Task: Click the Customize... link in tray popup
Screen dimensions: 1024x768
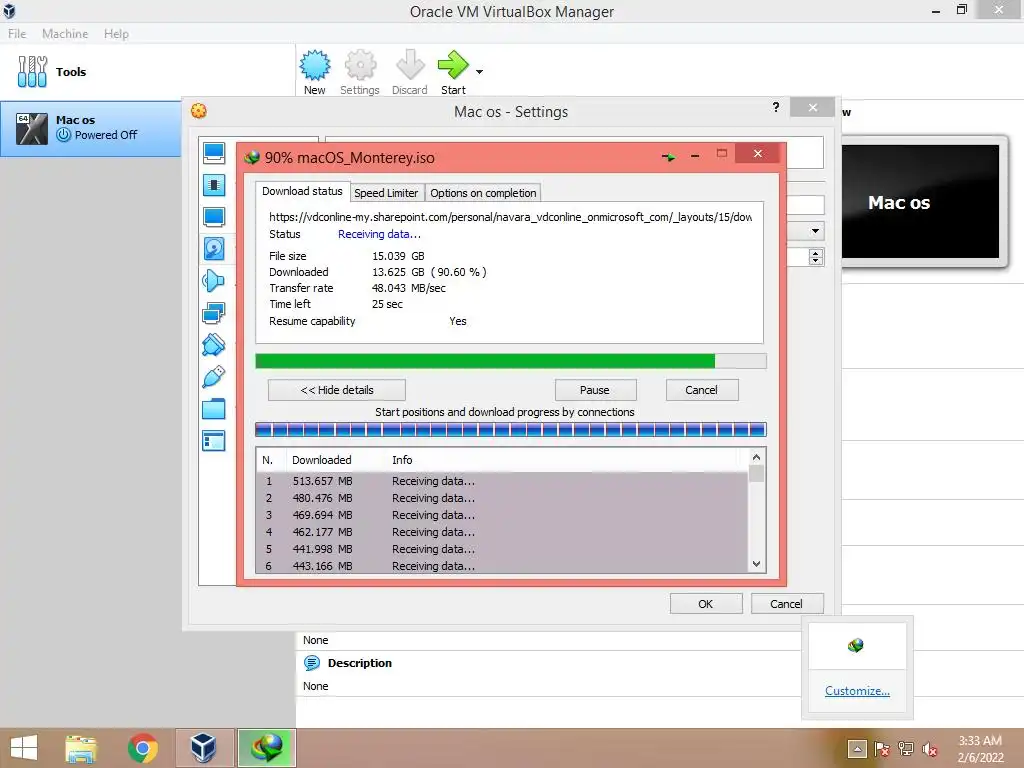Action: [857, 690]
